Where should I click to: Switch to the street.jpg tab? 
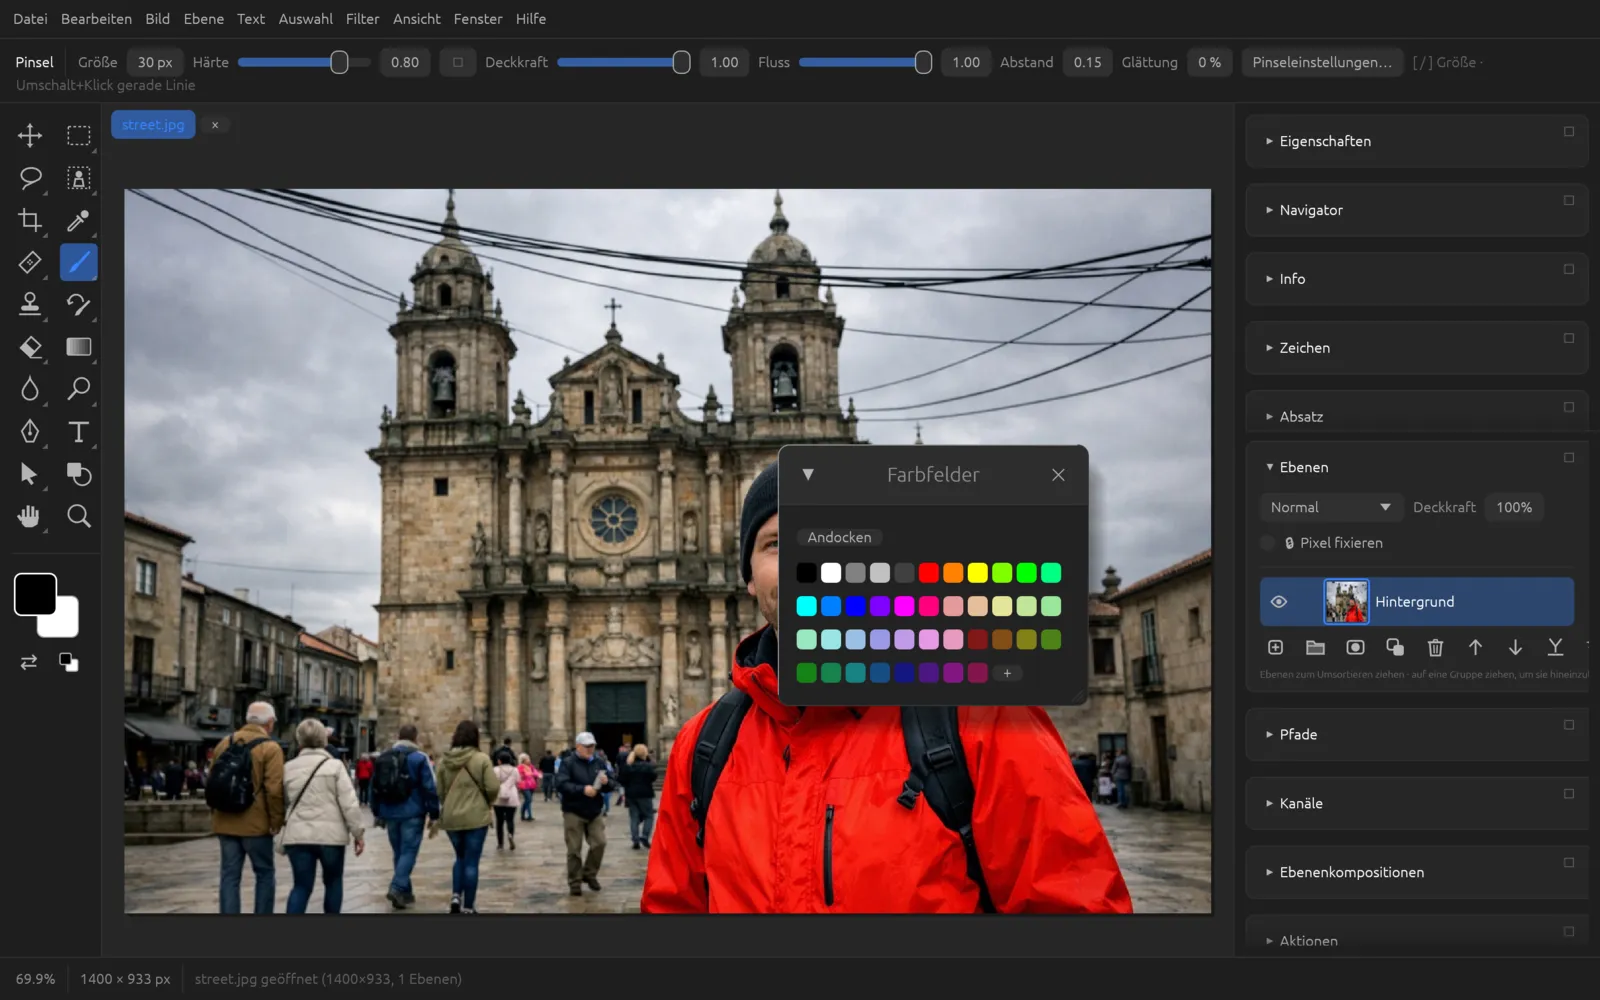pos(153,125)
